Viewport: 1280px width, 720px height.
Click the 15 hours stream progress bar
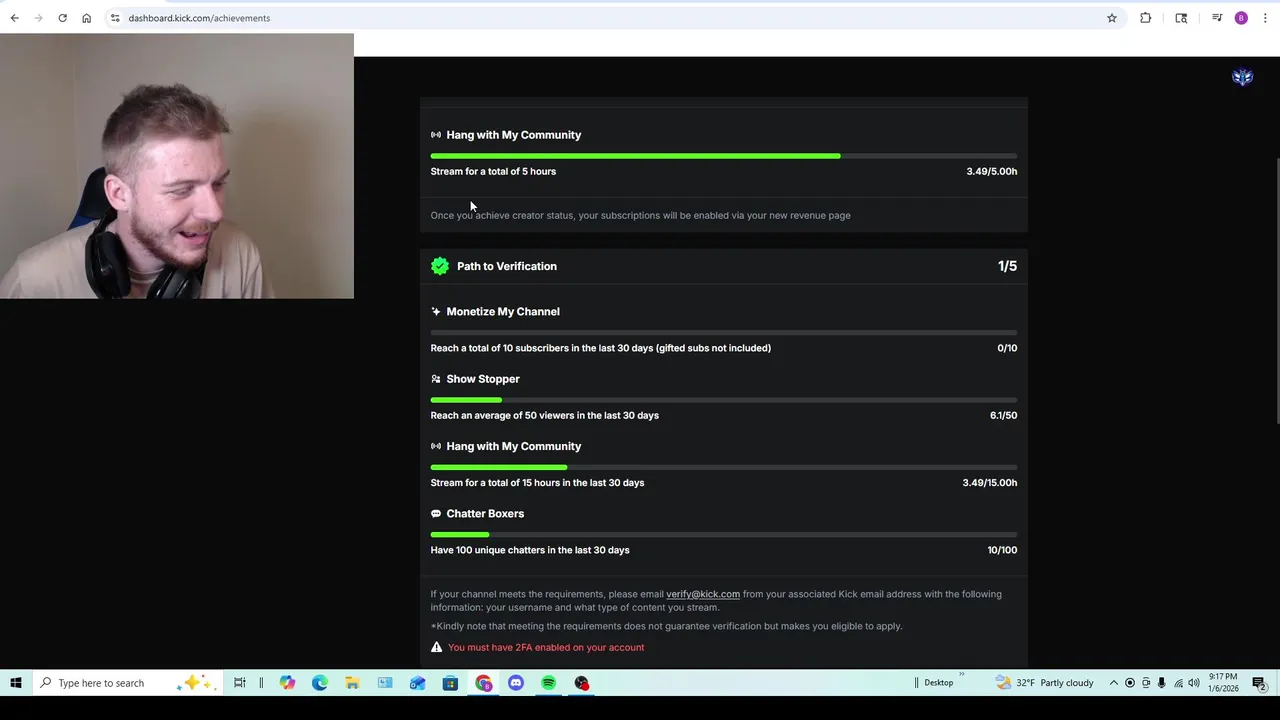724,467
